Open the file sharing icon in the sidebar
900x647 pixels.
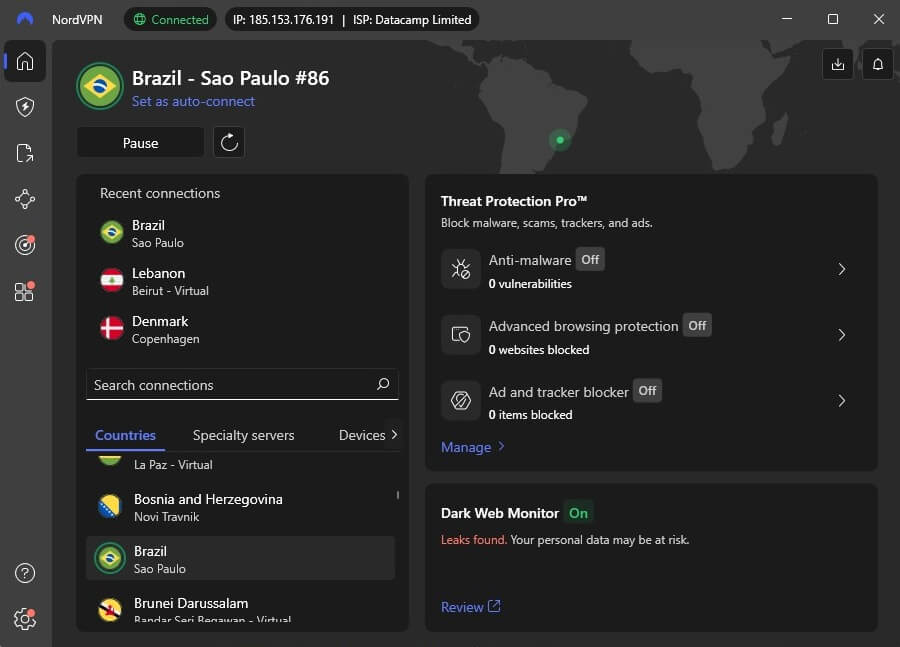24,153
